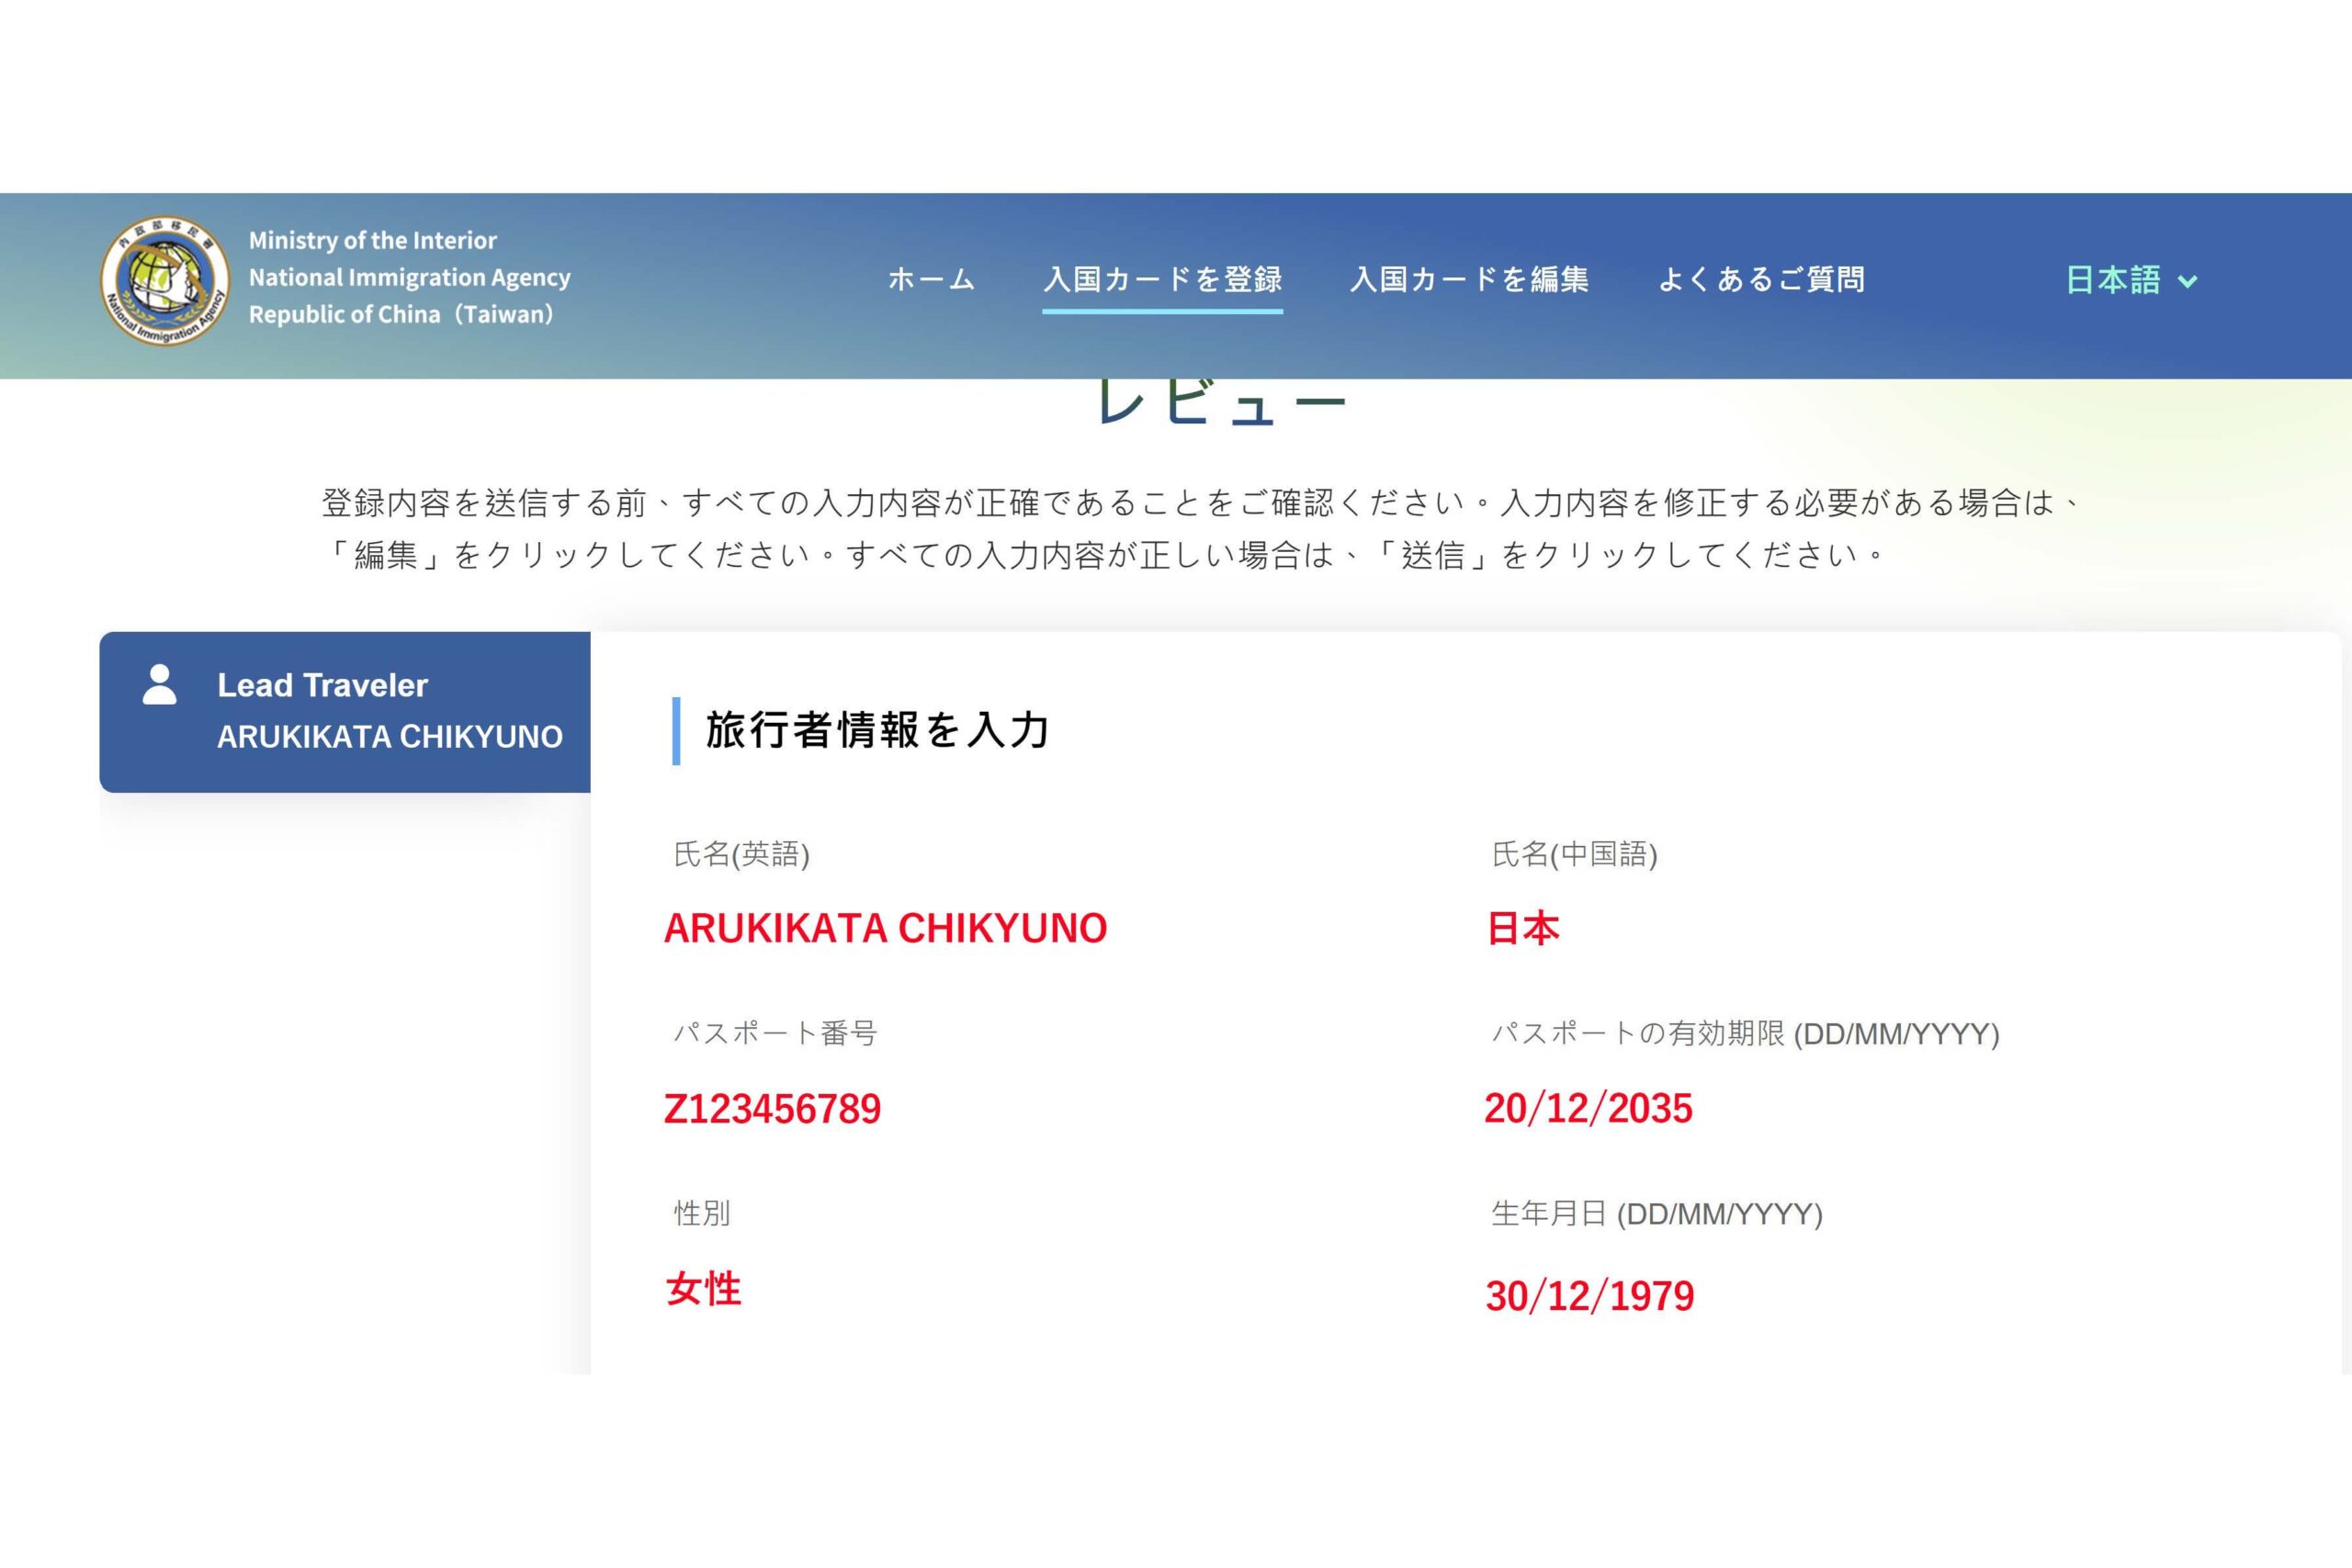Click the レビュー page title
This screenshot has height=1568, width=2352.
point(1222,403)
